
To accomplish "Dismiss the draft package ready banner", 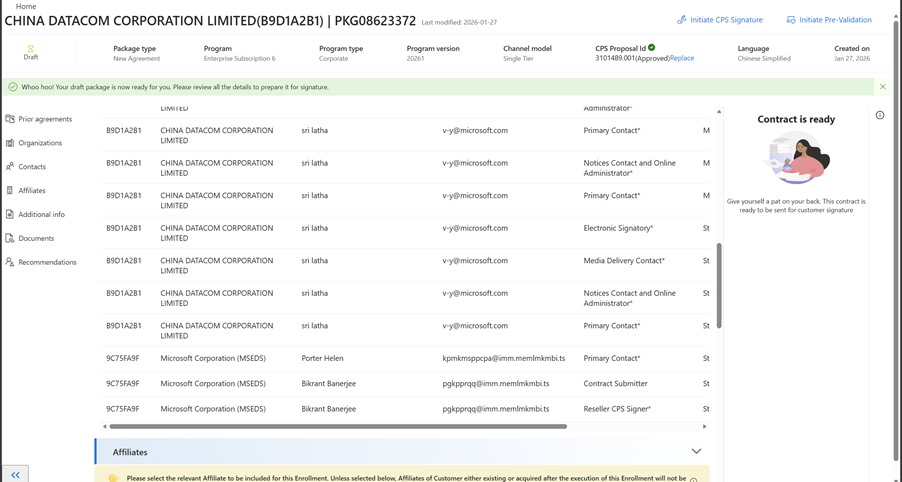I will tap(882, 87).
